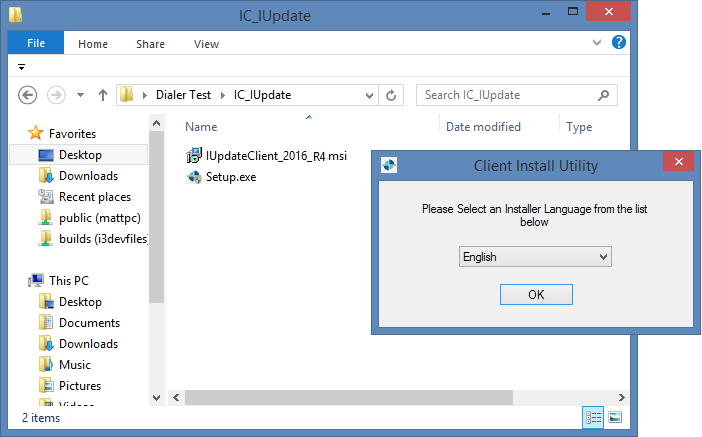Click the Client Install Utility title icon

click(x=389, y=165)
